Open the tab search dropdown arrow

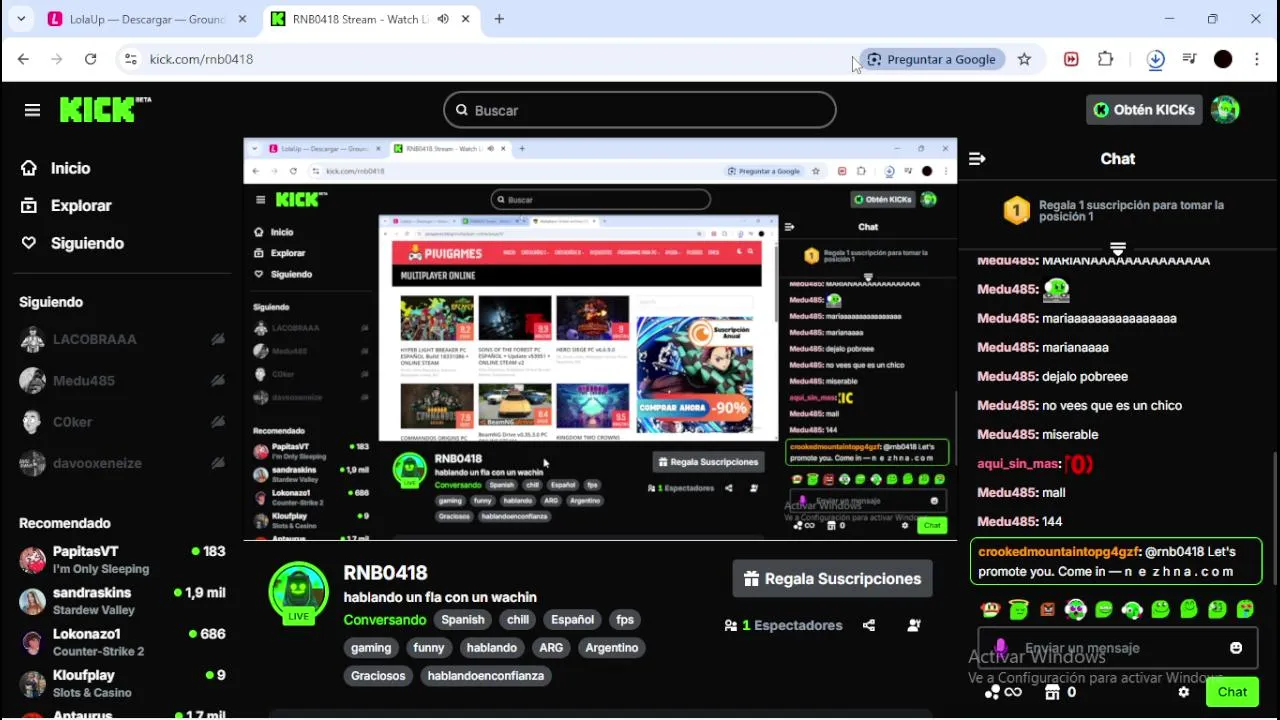click(x=21, y=19)
